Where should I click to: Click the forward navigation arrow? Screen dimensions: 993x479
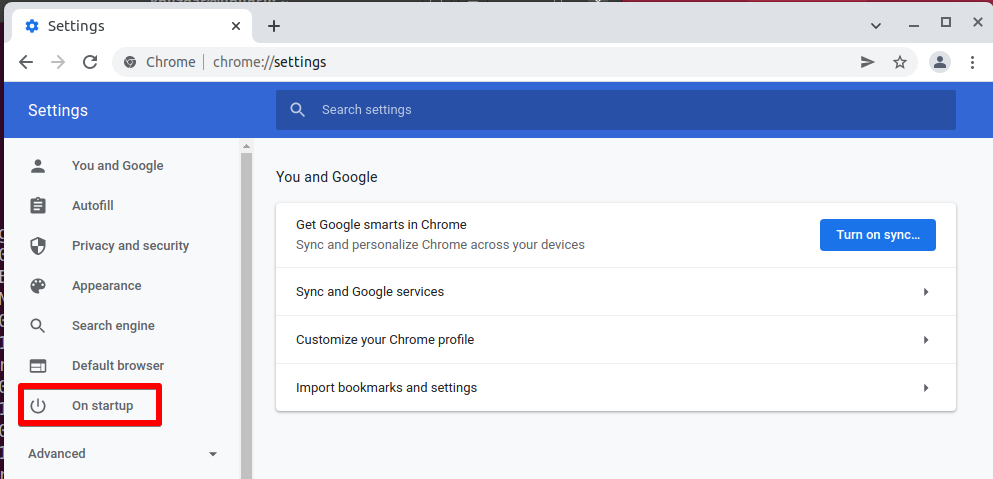tap(58, 62)
